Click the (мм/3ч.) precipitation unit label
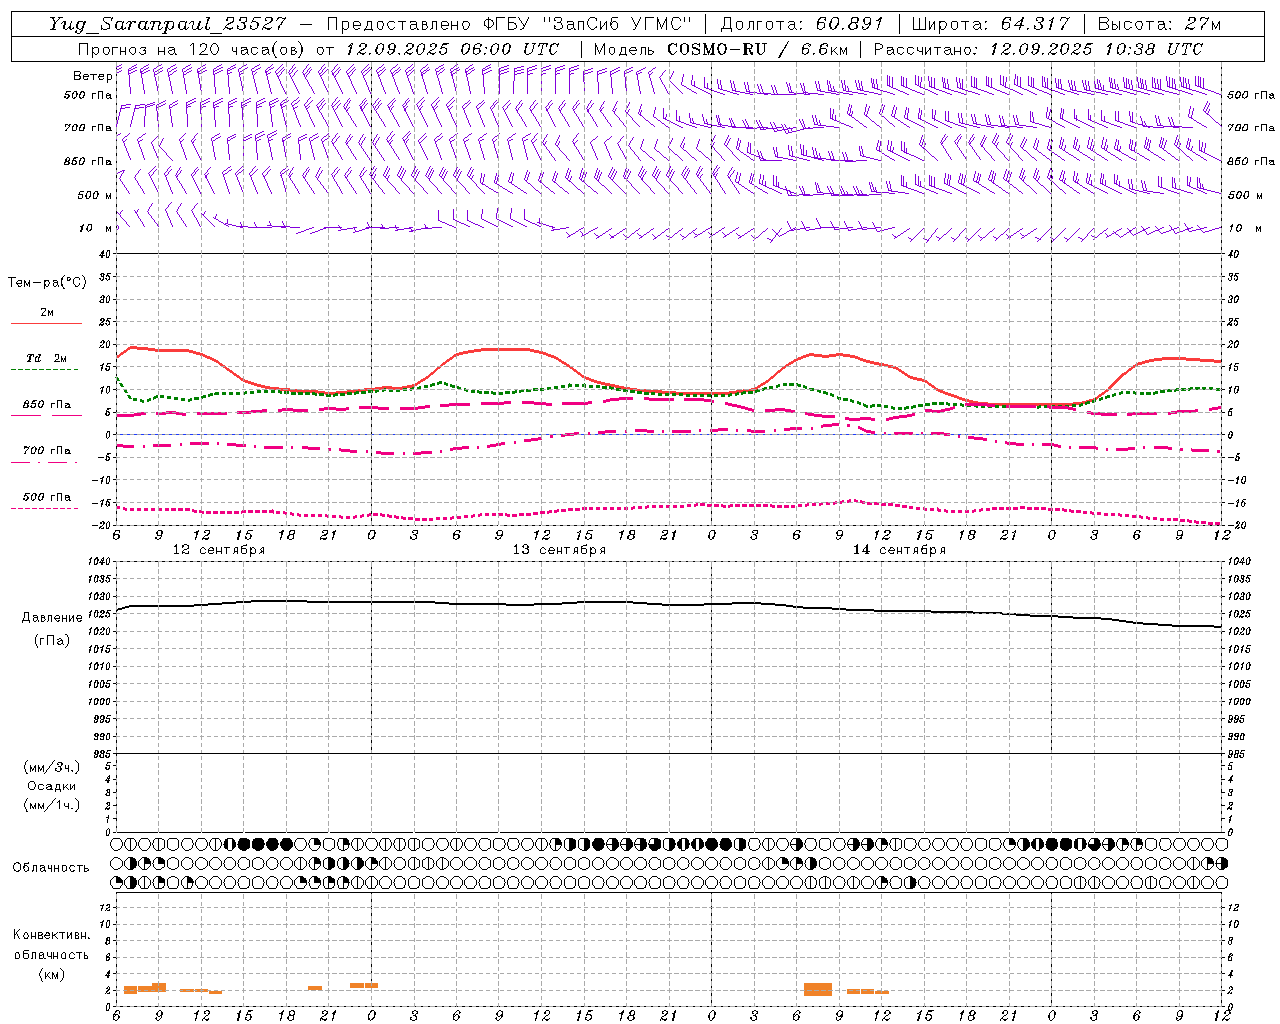The height and width of the screenshot is (1024, 1280). (52, 768)
